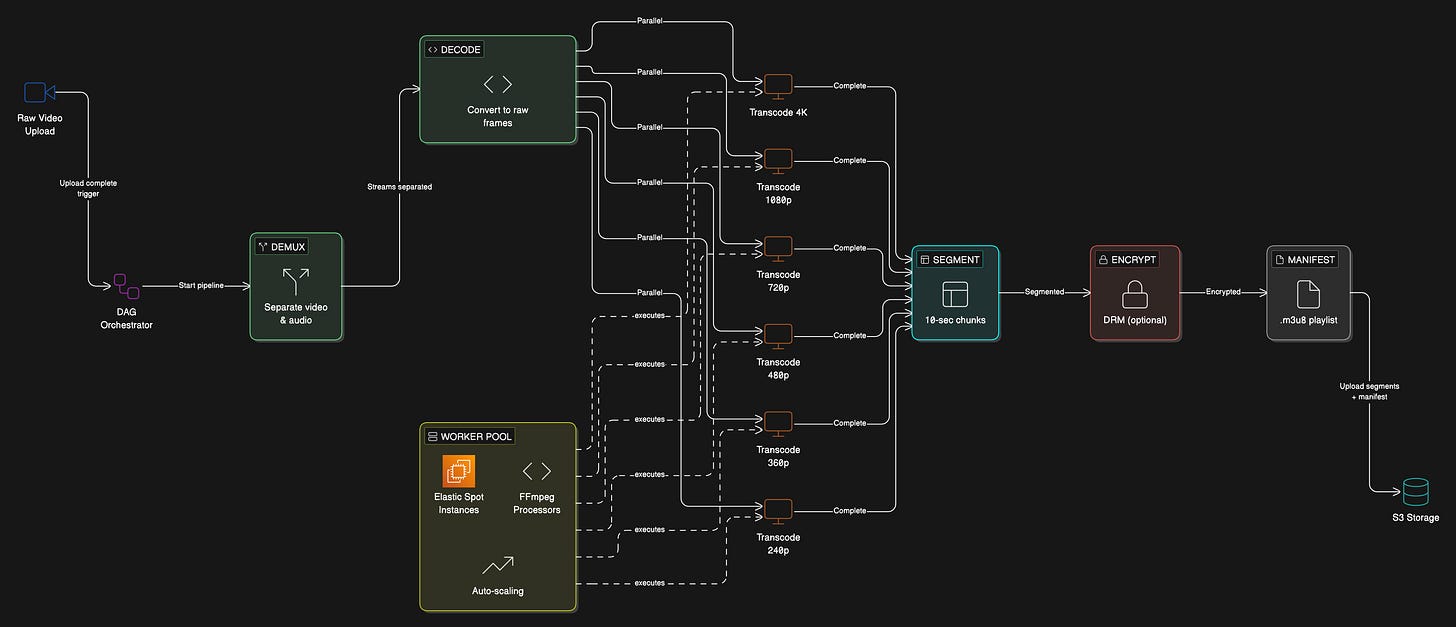Click the Elastic Spot Instances orange icon

coord(459,471)
